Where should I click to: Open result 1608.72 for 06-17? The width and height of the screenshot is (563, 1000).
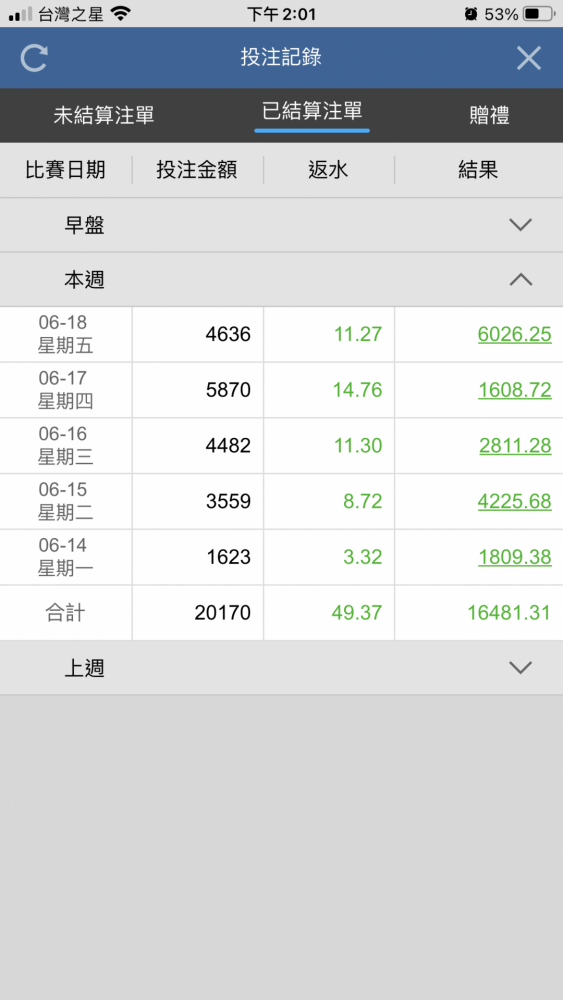515,390
